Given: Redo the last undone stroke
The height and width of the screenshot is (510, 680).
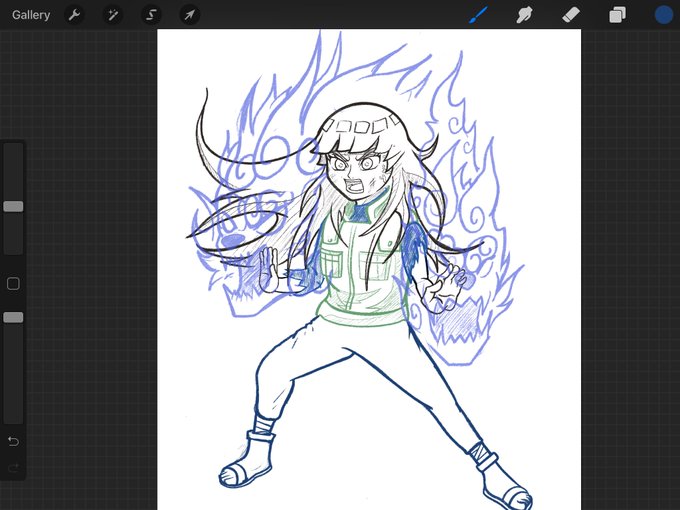Looking at the screenshot, I should pyautogui.click(x=13, y=468).
